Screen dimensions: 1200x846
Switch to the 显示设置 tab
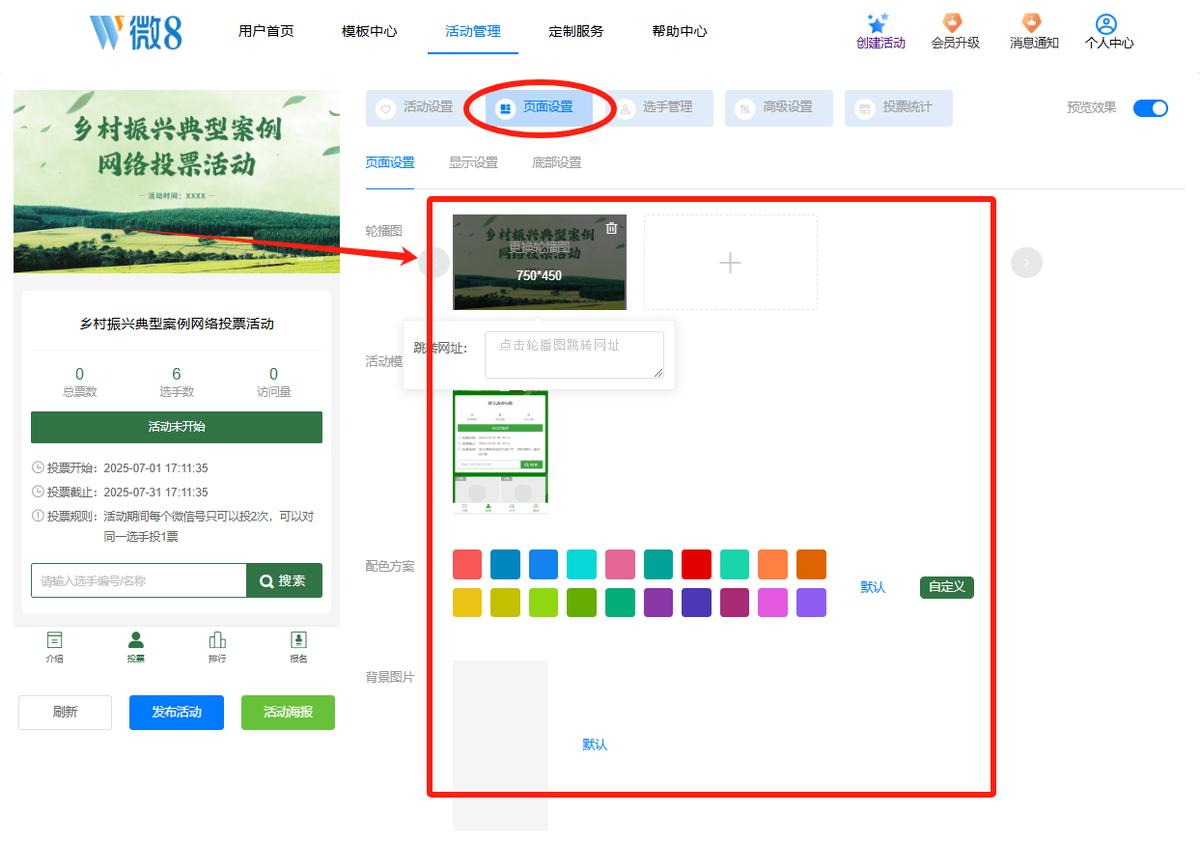(473, 162)
